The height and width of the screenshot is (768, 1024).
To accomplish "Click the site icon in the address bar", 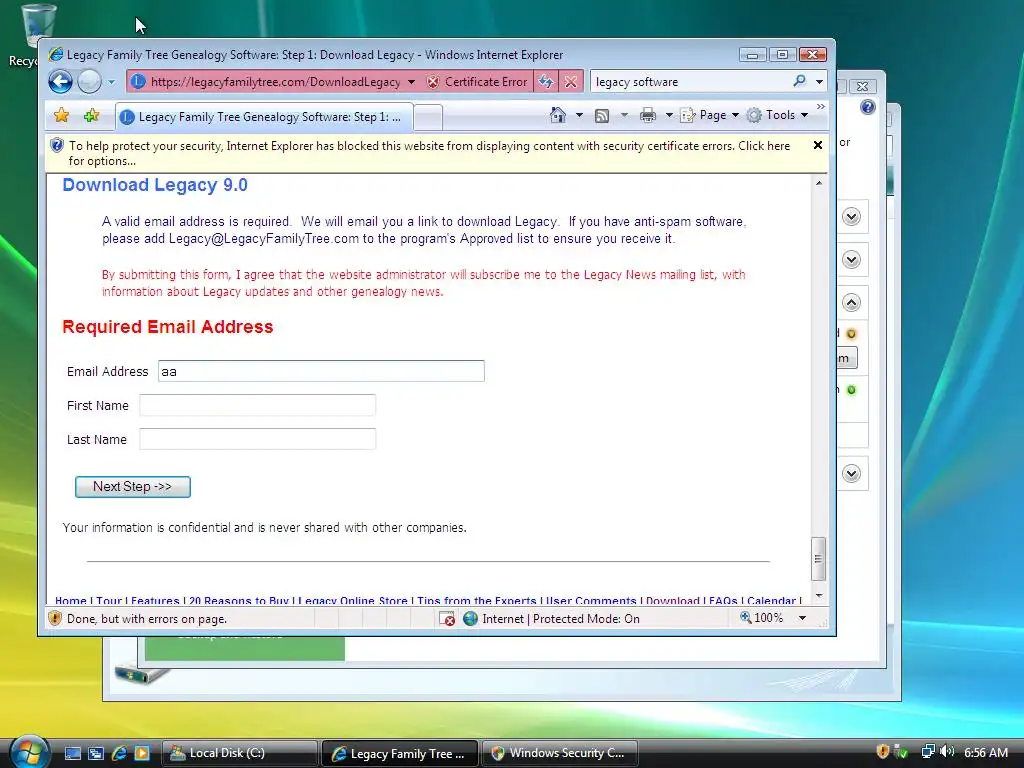I will pos(137,82).
